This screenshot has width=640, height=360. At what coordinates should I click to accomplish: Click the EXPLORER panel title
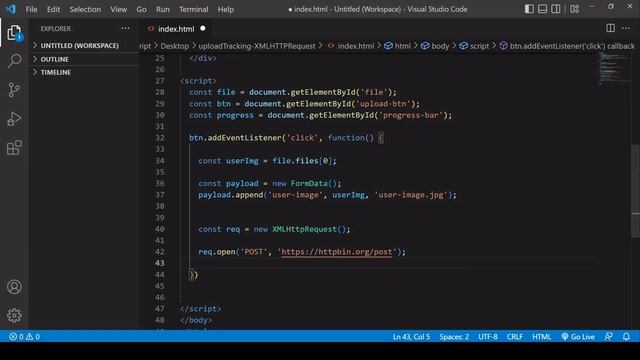56,29
